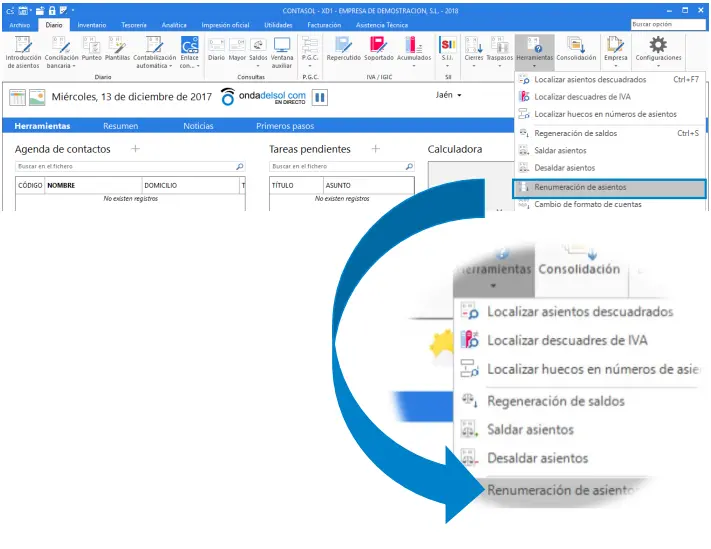Open IVA Soportado
Screen dimensions: 711x549
(x=379, y=49)
